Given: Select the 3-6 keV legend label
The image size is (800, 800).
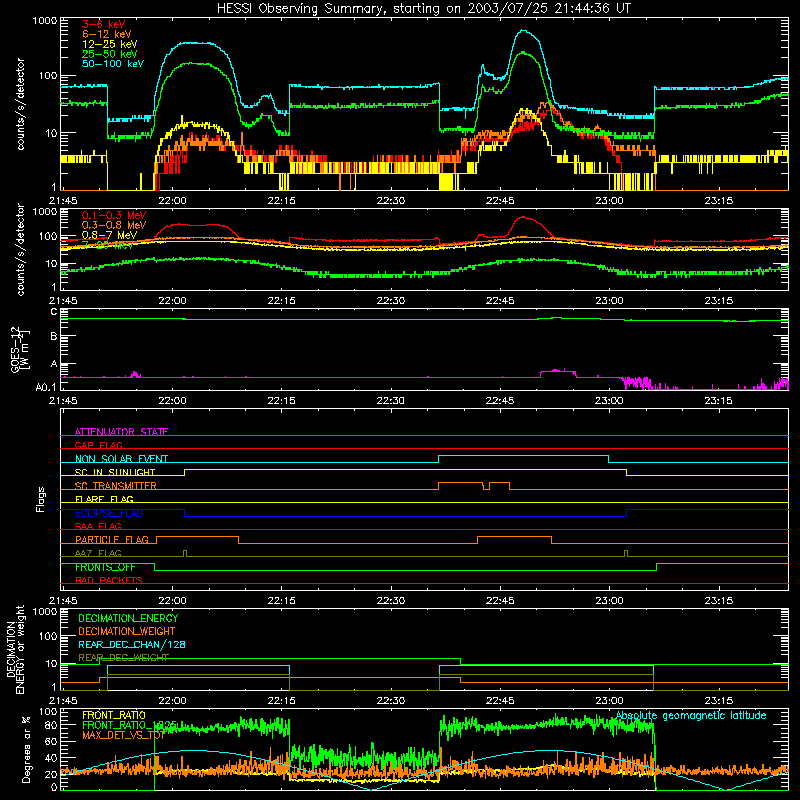Looking at the screenshot, I should coord(103,24).
